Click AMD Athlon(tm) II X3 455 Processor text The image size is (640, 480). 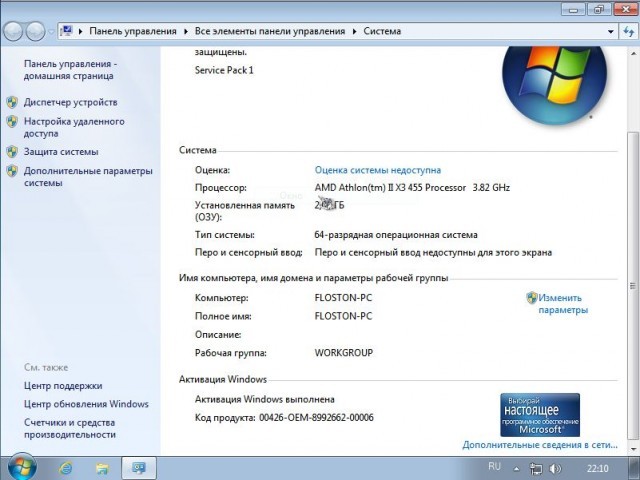coord(390,188)
